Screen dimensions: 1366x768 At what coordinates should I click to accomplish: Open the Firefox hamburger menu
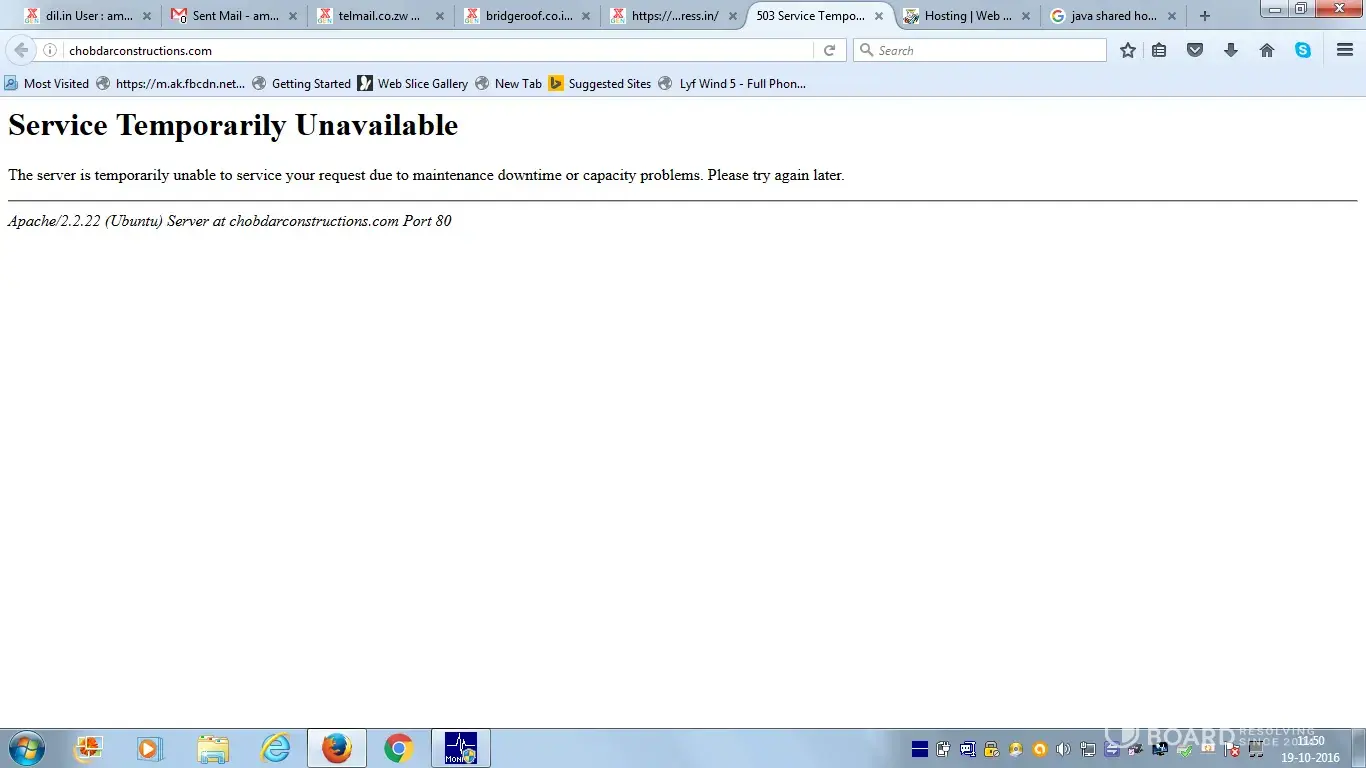coord(1345,50)
